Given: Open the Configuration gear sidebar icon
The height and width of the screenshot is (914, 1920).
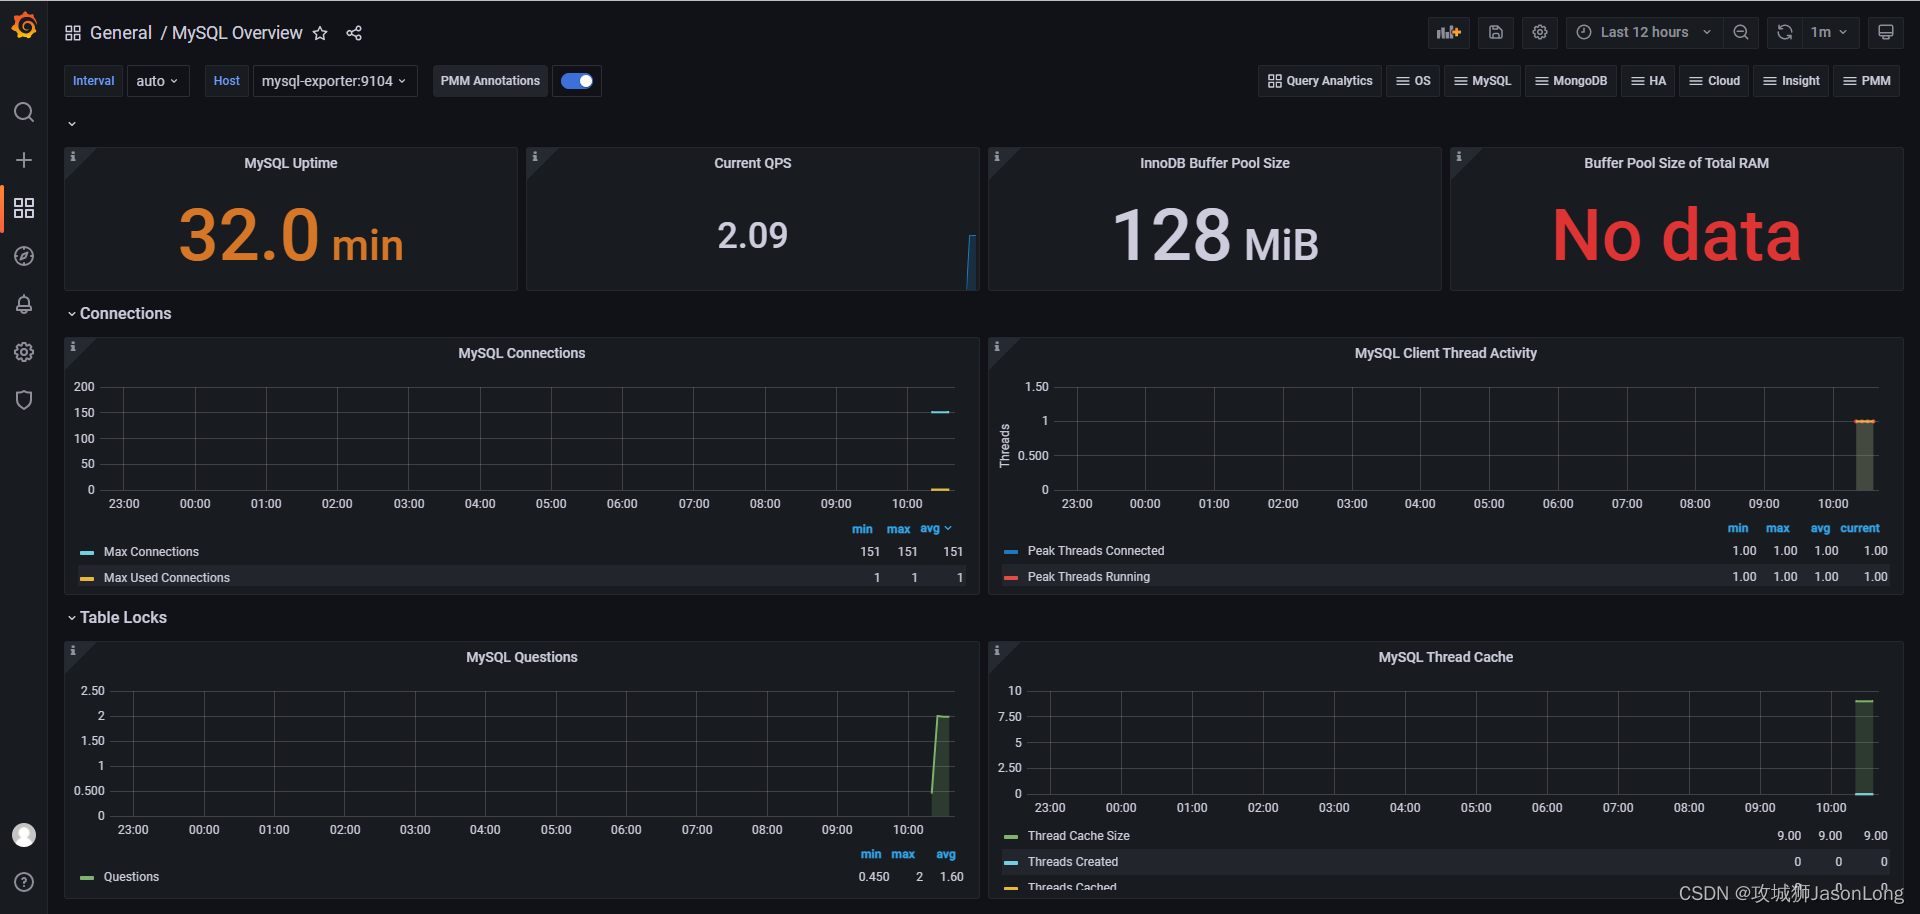Looking at the screenshot, I should tap(24, 352).
